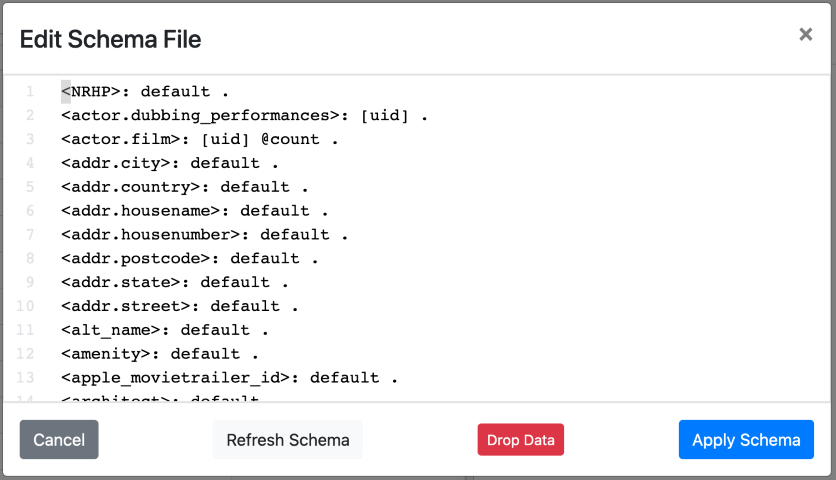
Task: Click the Apply Schema button
Action: coord(746,440)
